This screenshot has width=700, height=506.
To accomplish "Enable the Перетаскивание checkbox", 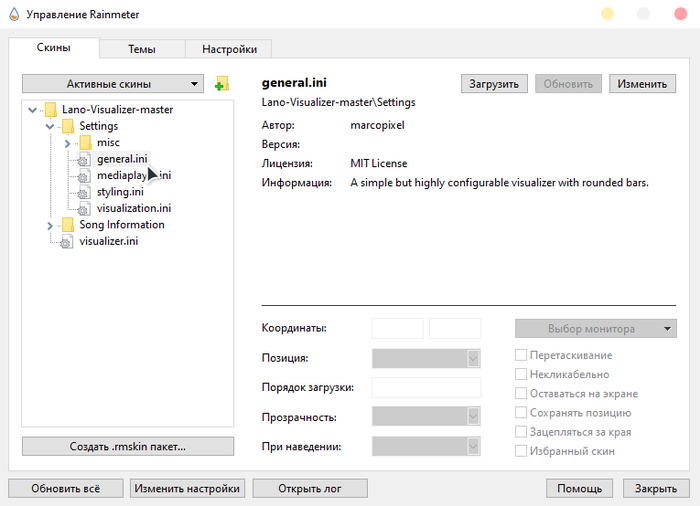I will 521,355.
